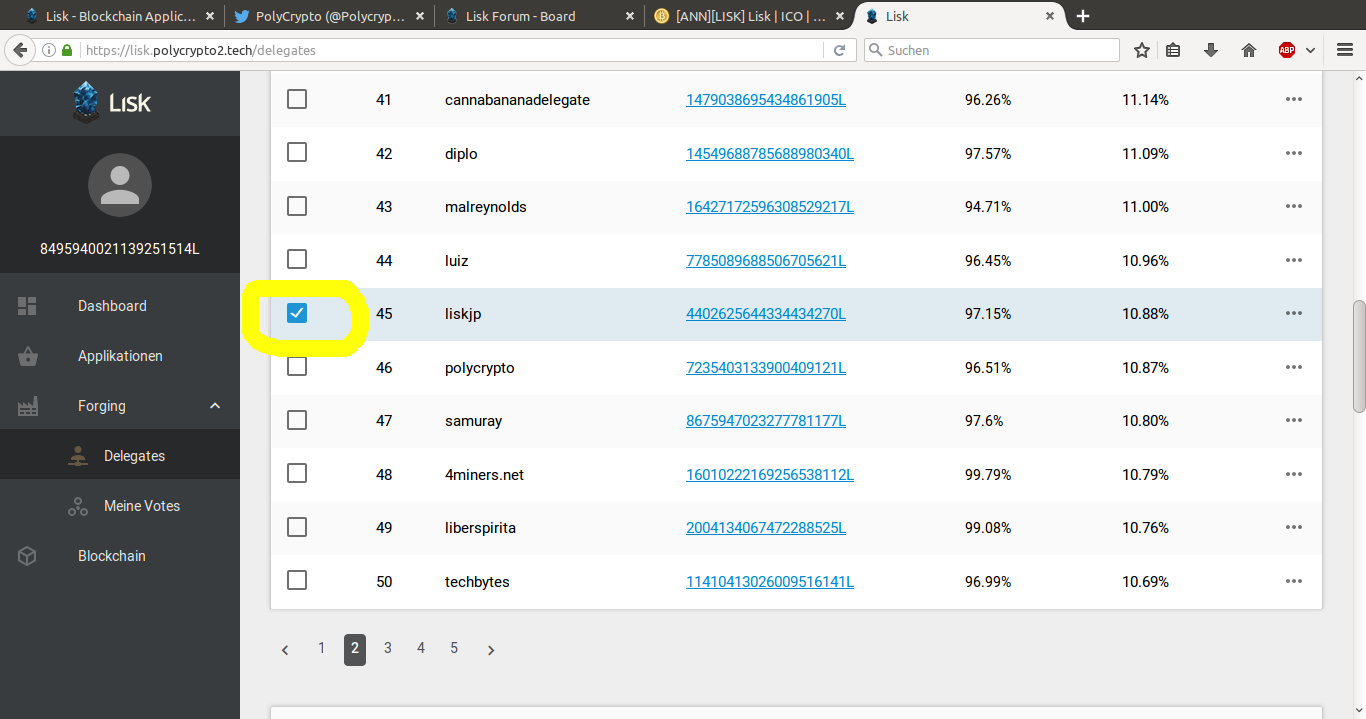Open address link 16010222169256538112L
The image size is (1366, 719).
[x=770, y=475]
